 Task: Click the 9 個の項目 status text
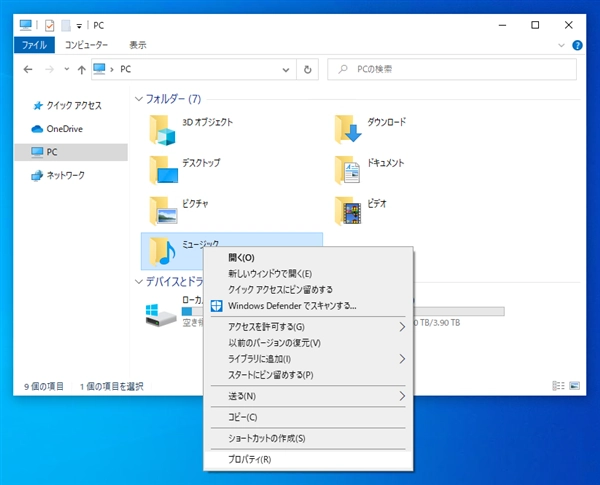click(44, 387)
